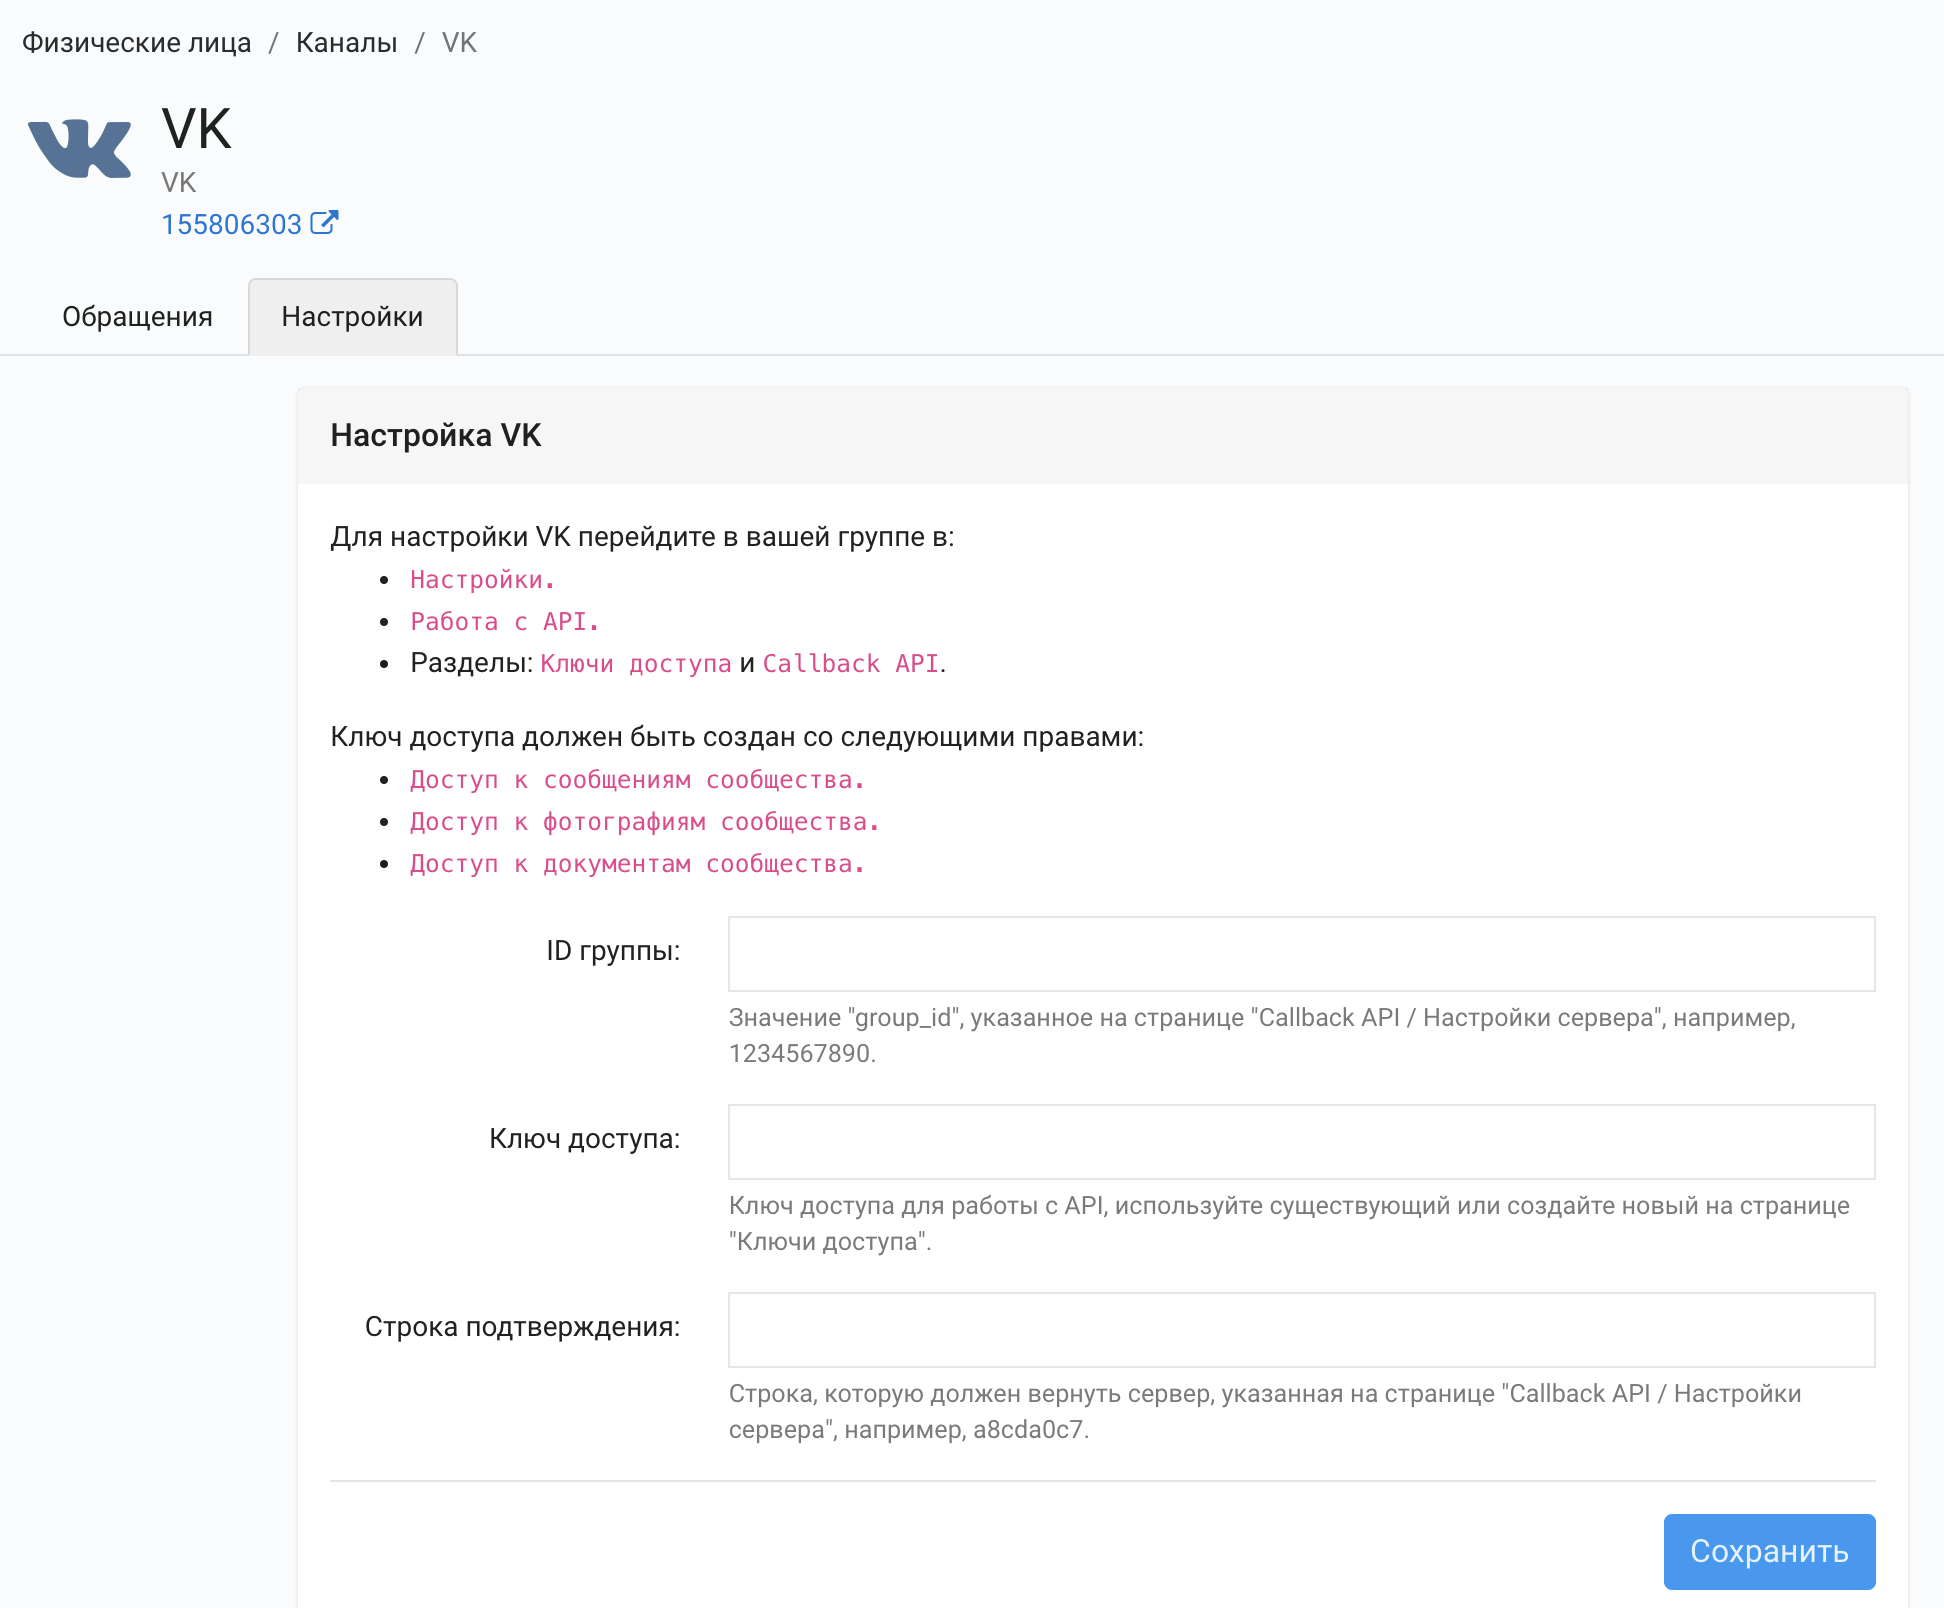This screenshot has width=1944, height=1608.
Task: Click the 'ID группы:' label
Action: pyautogui.click(x=613, y=951)
